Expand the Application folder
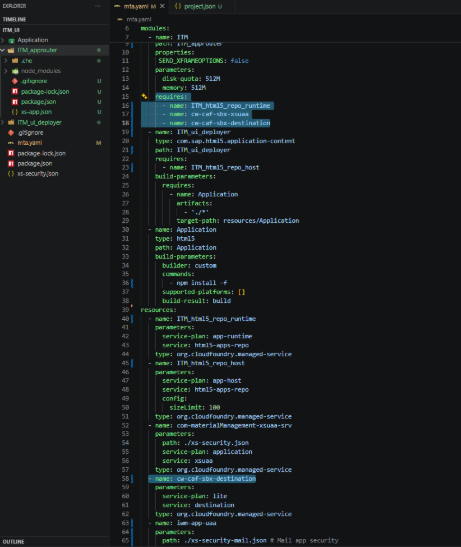The height and width of the screenshot is (547, 461). (x=3, y=40)
